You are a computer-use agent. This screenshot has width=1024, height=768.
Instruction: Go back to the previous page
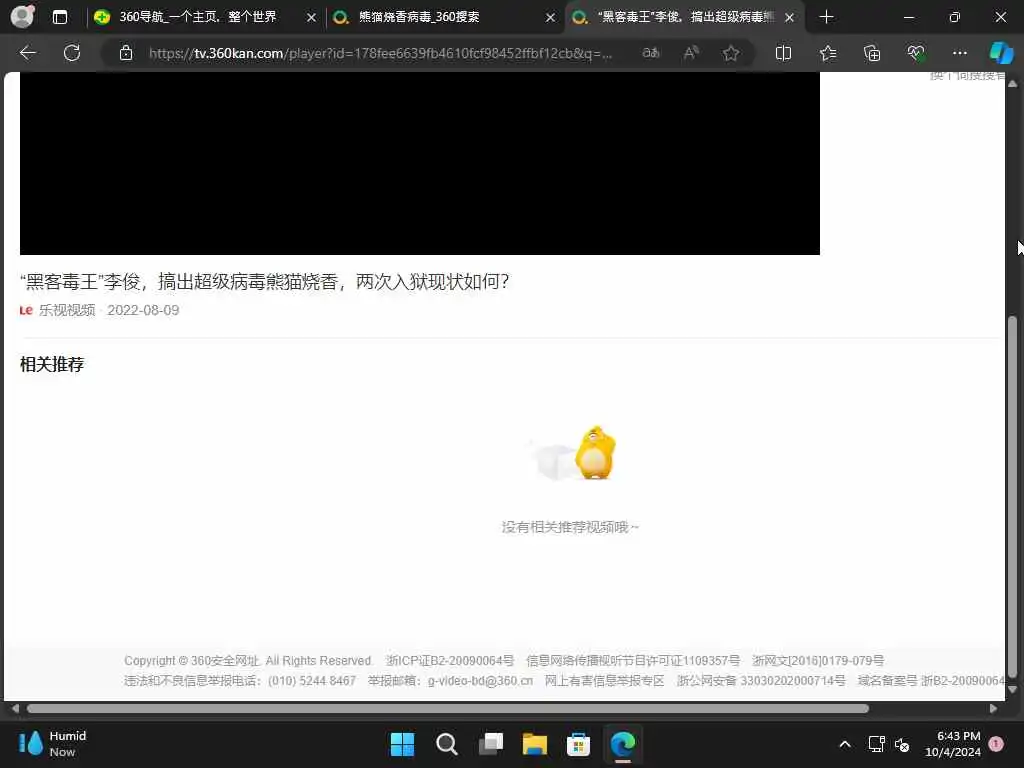point(27,53)
